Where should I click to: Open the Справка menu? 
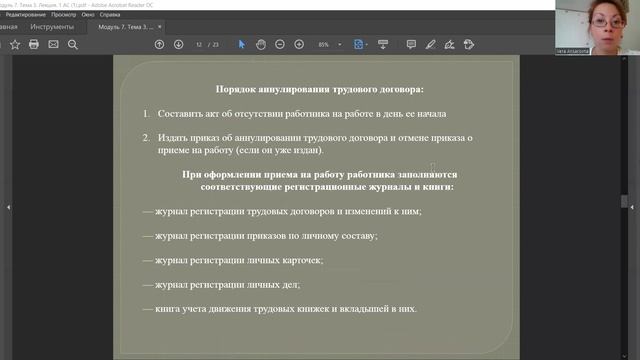[110, 15]
